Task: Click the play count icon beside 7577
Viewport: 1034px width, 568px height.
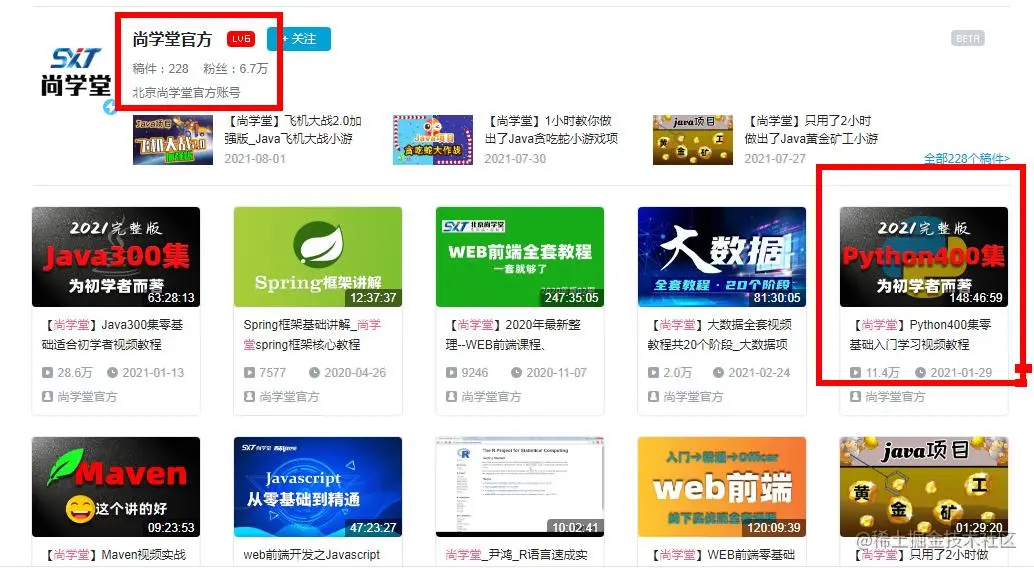Action: pyautogui.click(x=249, y=373)
